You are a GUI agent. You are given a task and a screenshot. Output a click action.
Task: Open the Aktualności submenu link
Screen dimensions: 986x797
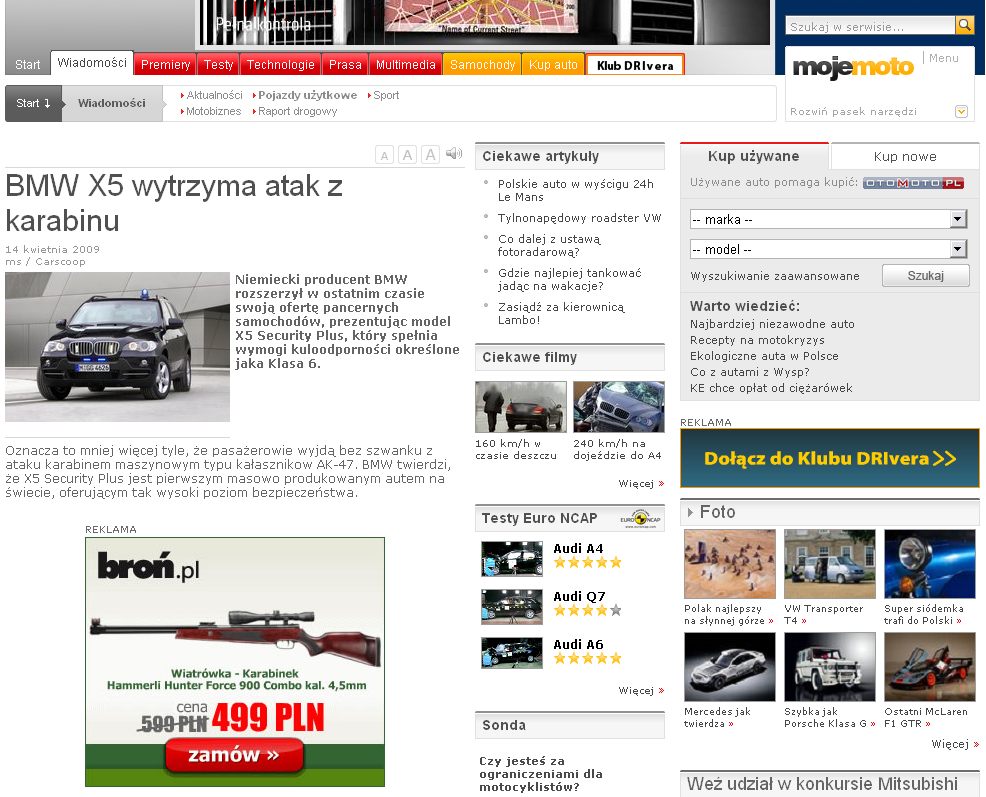pyautogui.click(x=214, y=95)
